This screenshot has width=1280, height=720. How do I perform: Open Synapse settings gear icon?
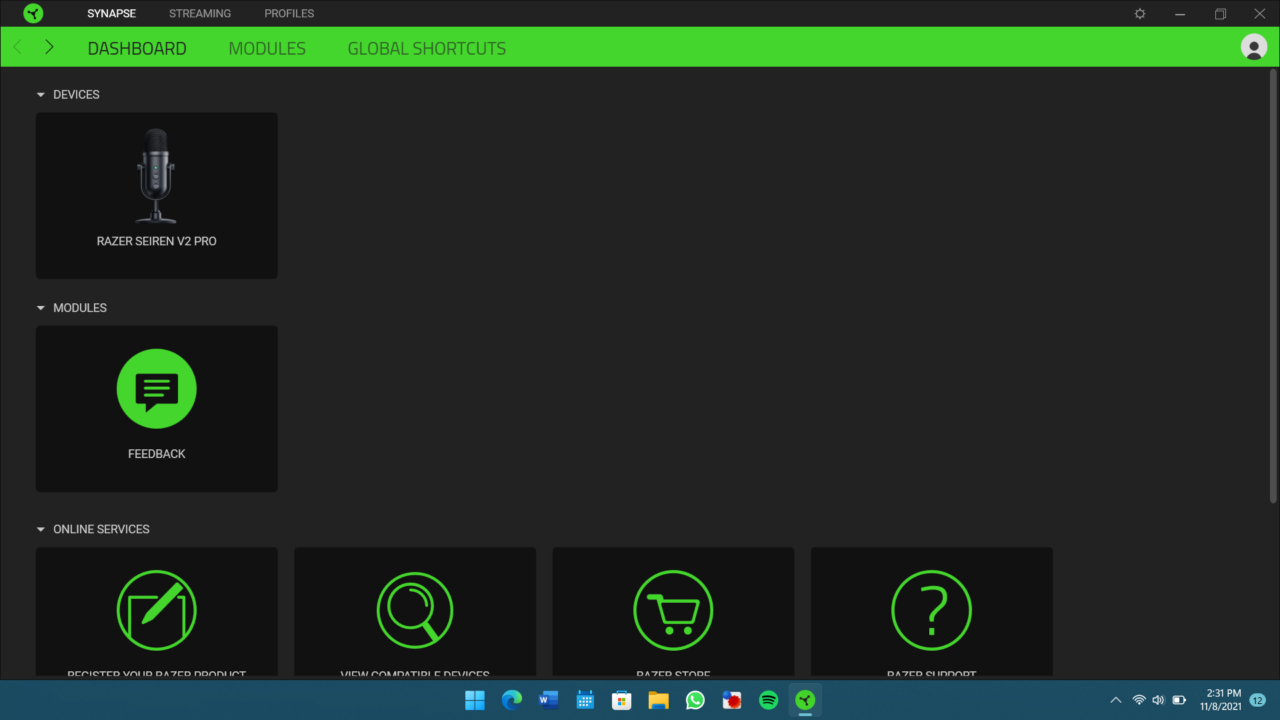[x=1140, y=14]
